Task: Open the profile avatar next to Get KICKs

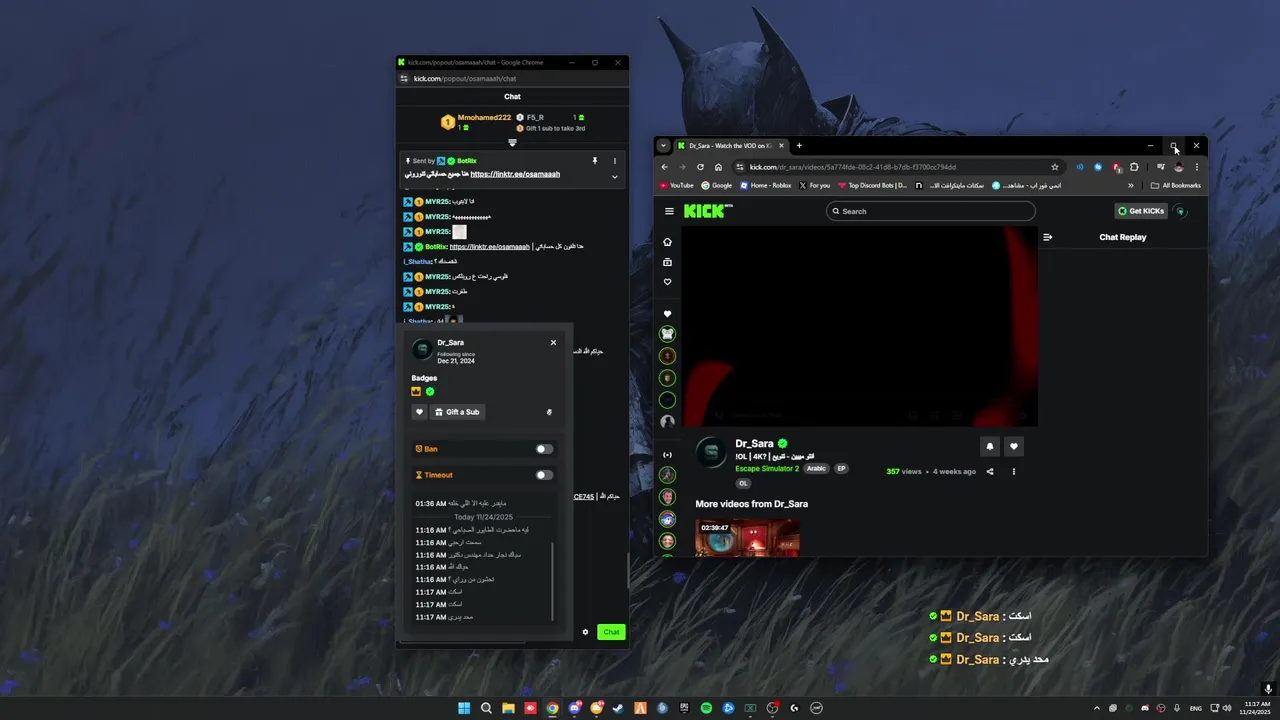Action: 1180,211
